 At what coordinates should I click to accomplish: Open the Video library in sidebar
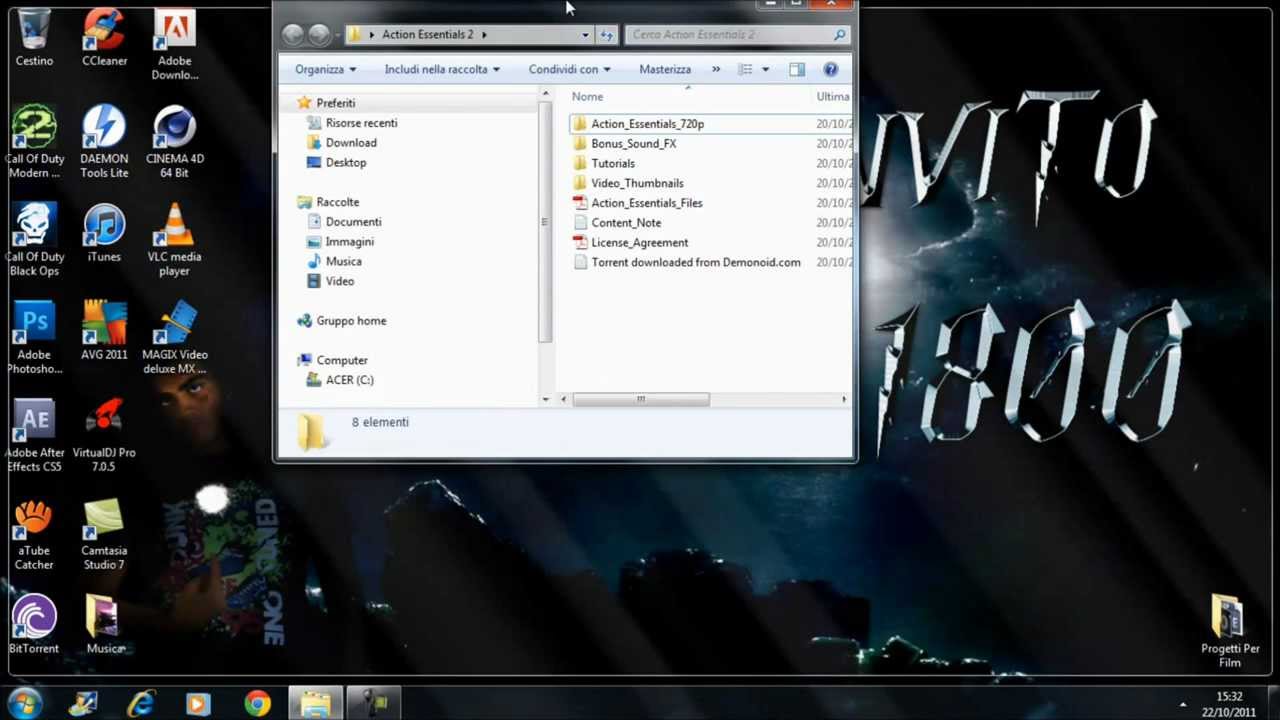coord(339,281)
